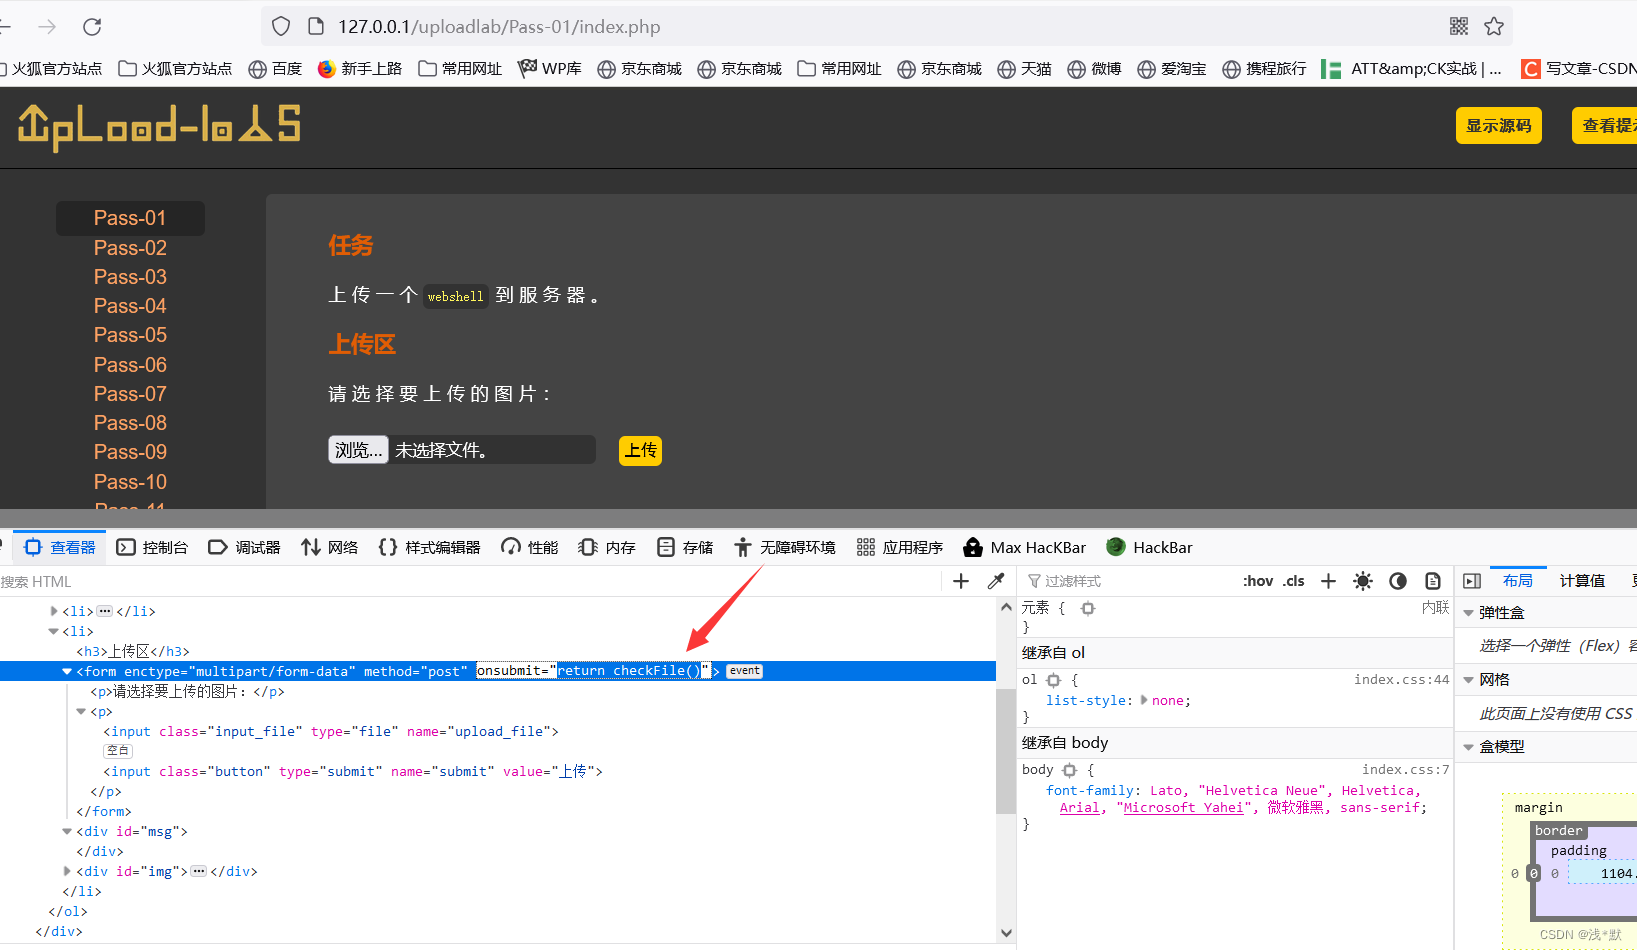
Task: Reload the page with the refresh icon
Action: [x=92, y=27]
